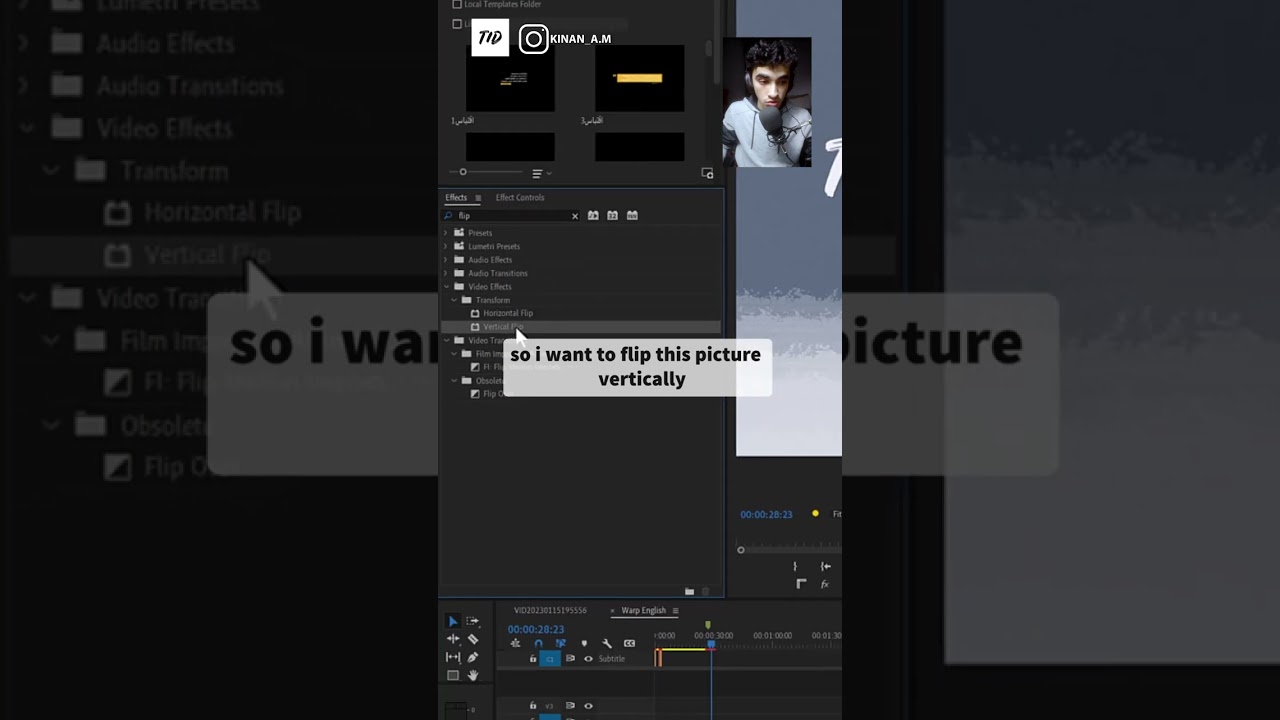The image size is (1280, 720).
Task: Select the Pen tool
Action: point(473,657)
